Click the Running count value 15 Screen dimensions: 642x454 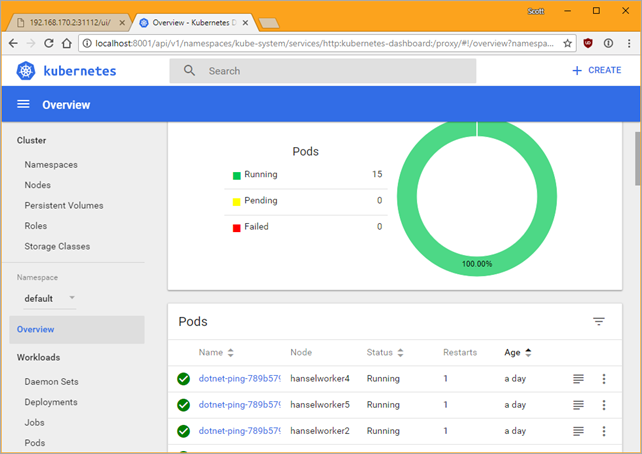tap(377, 174)
